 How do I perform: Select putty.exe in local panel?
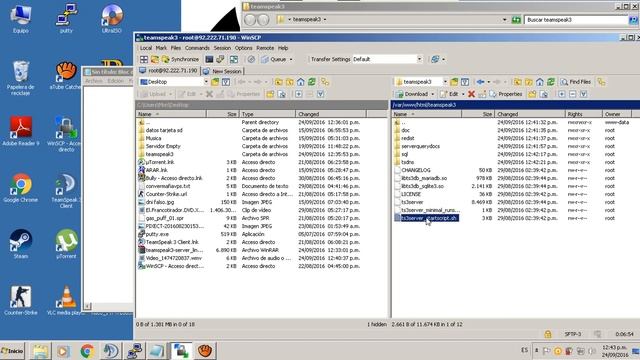point(157,234)
